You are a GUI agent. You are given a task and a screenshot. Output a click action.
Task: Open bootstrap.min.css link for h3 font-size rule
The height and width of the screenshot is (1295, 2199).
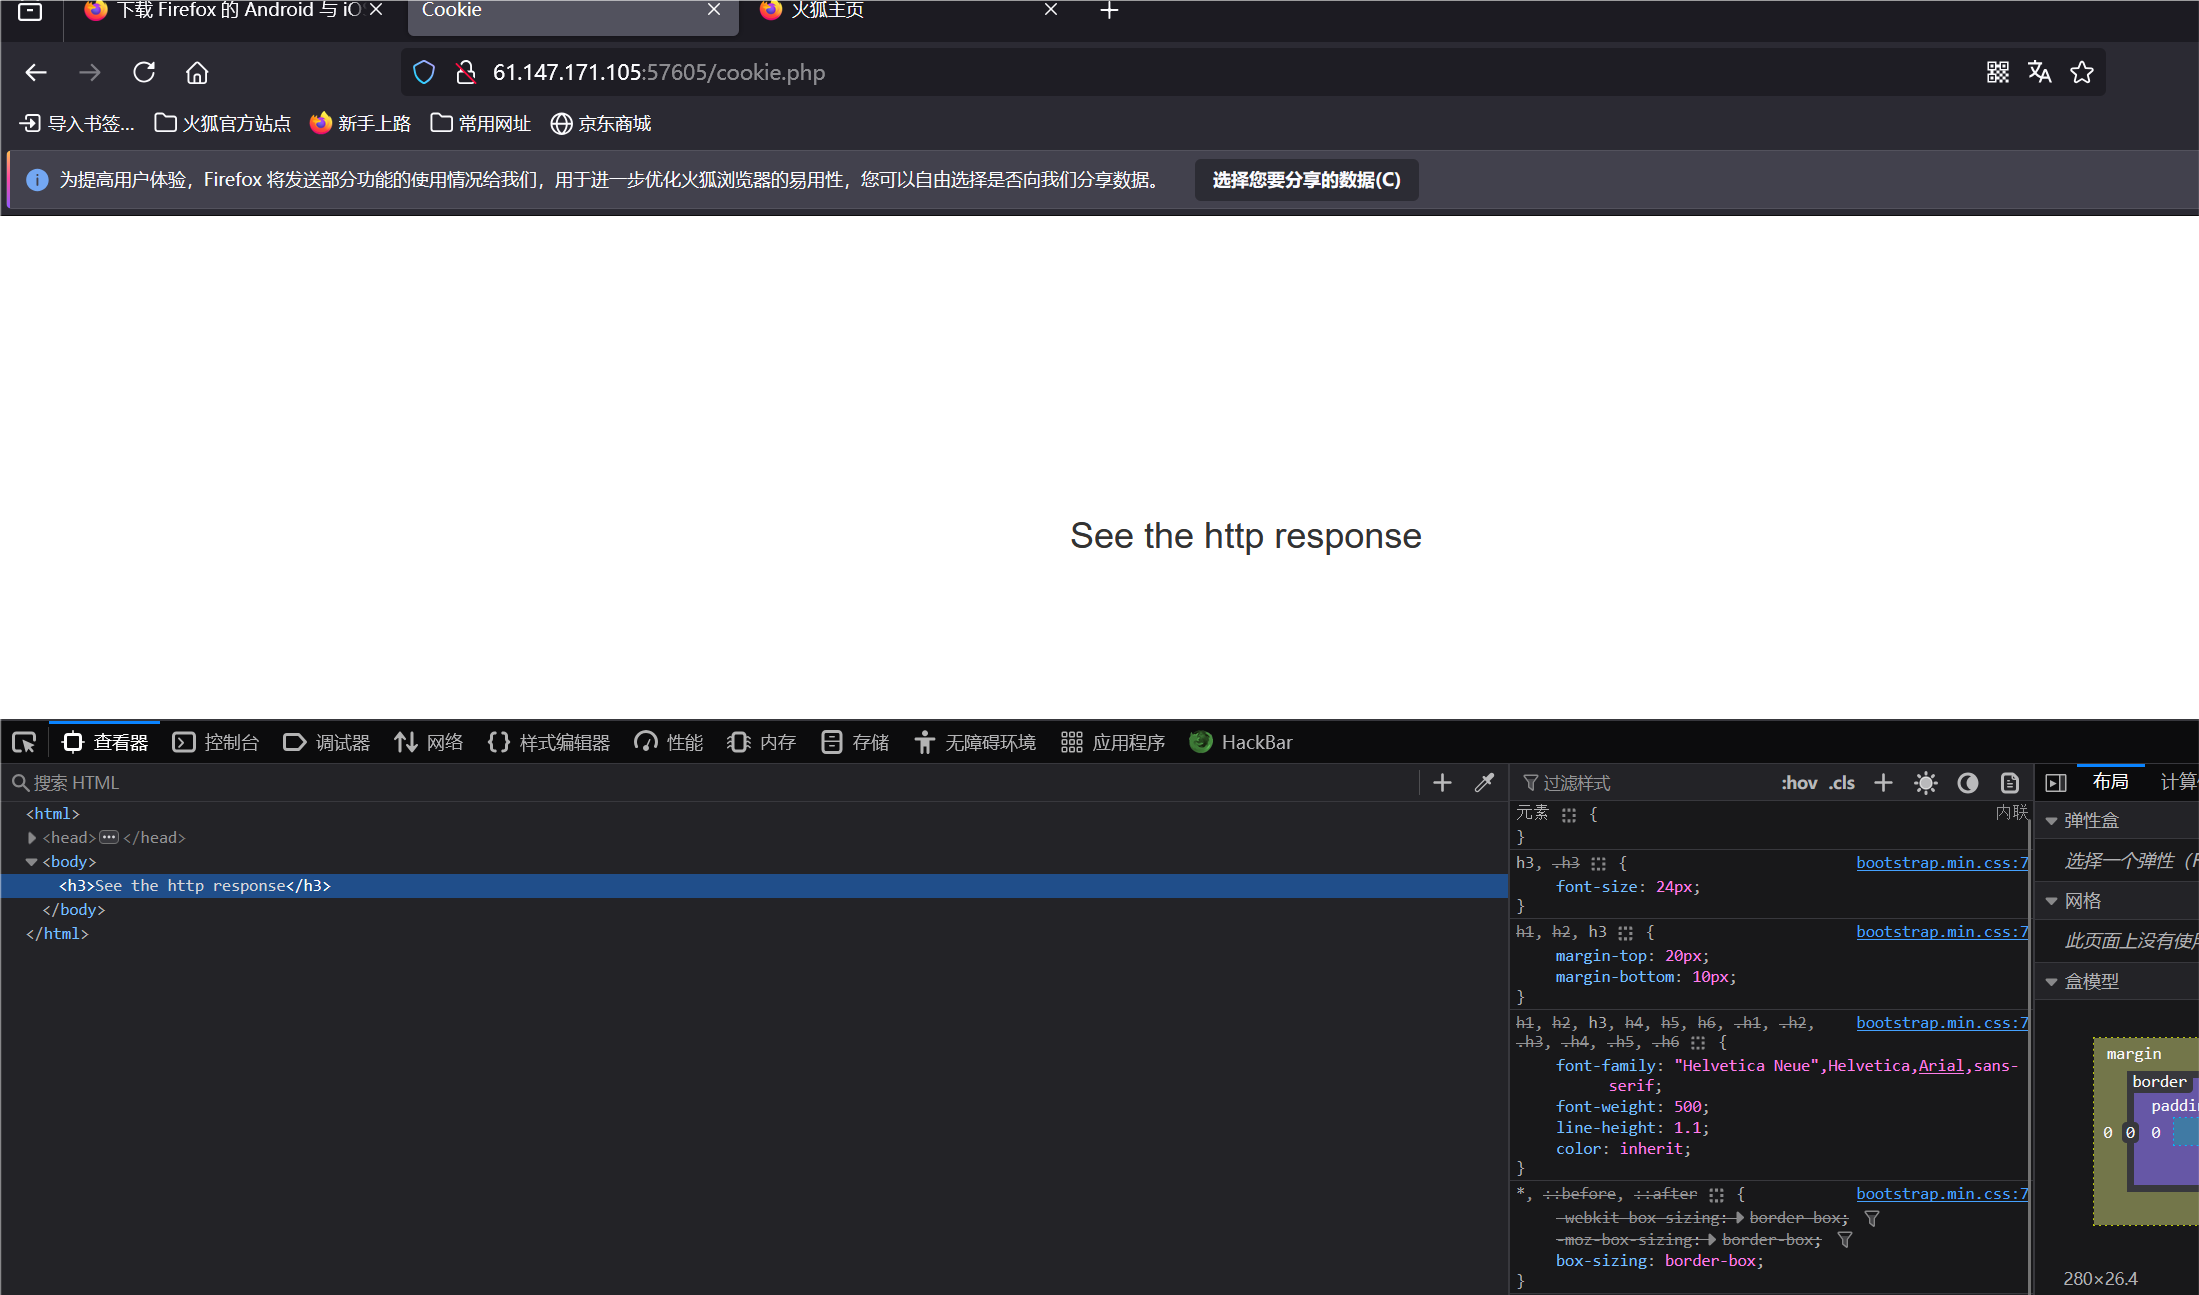point(1942,863)
